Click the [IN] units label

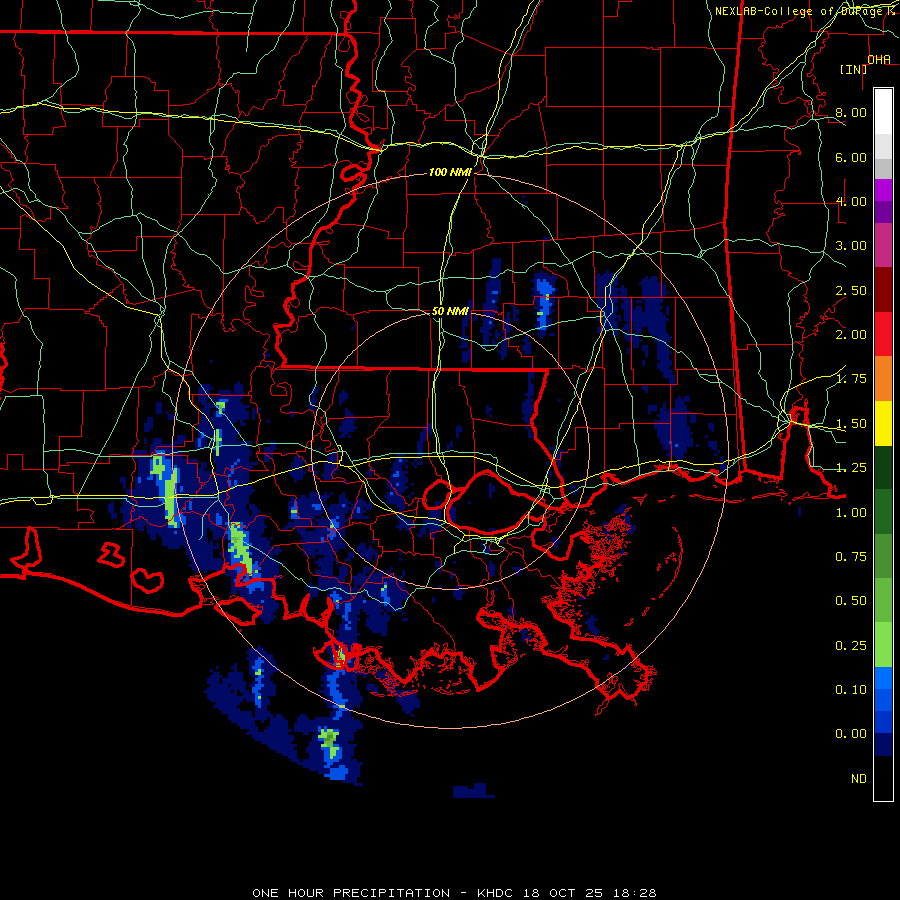[x=854, y=69]
